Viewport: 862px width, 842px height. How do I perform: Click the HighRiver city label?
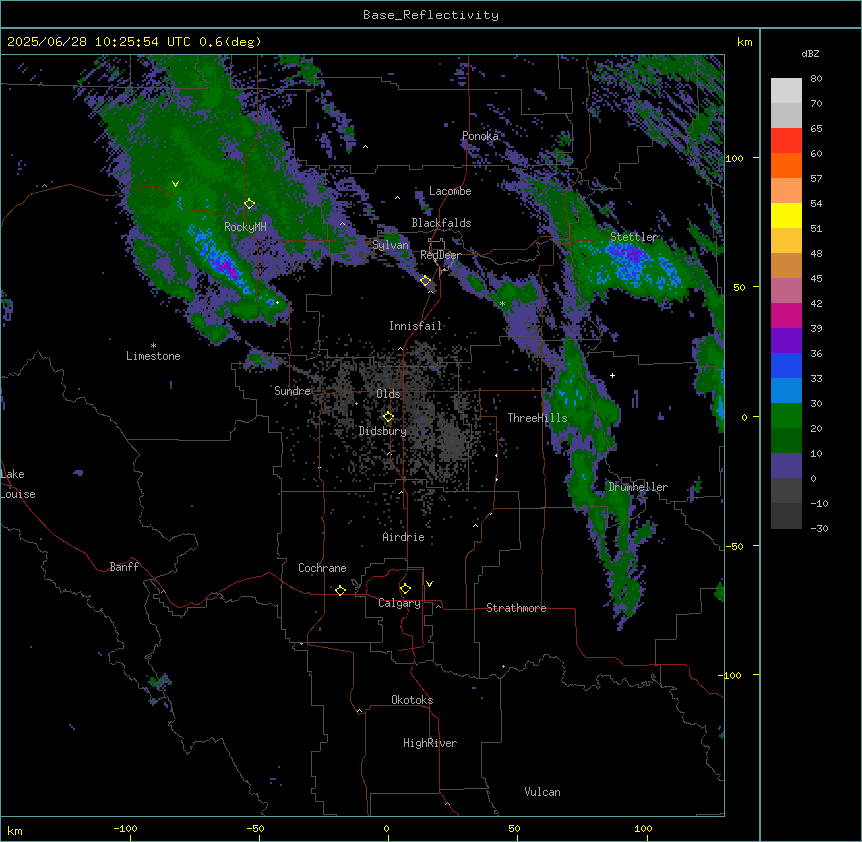pyautogui.click(x=430, y=743)
